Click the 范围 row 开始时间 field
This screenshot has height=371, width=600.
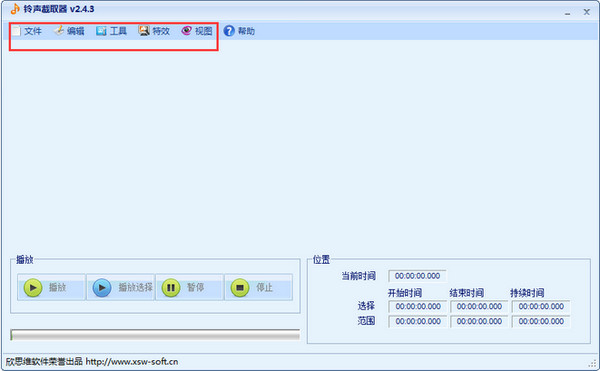click(x=417, y=321)
